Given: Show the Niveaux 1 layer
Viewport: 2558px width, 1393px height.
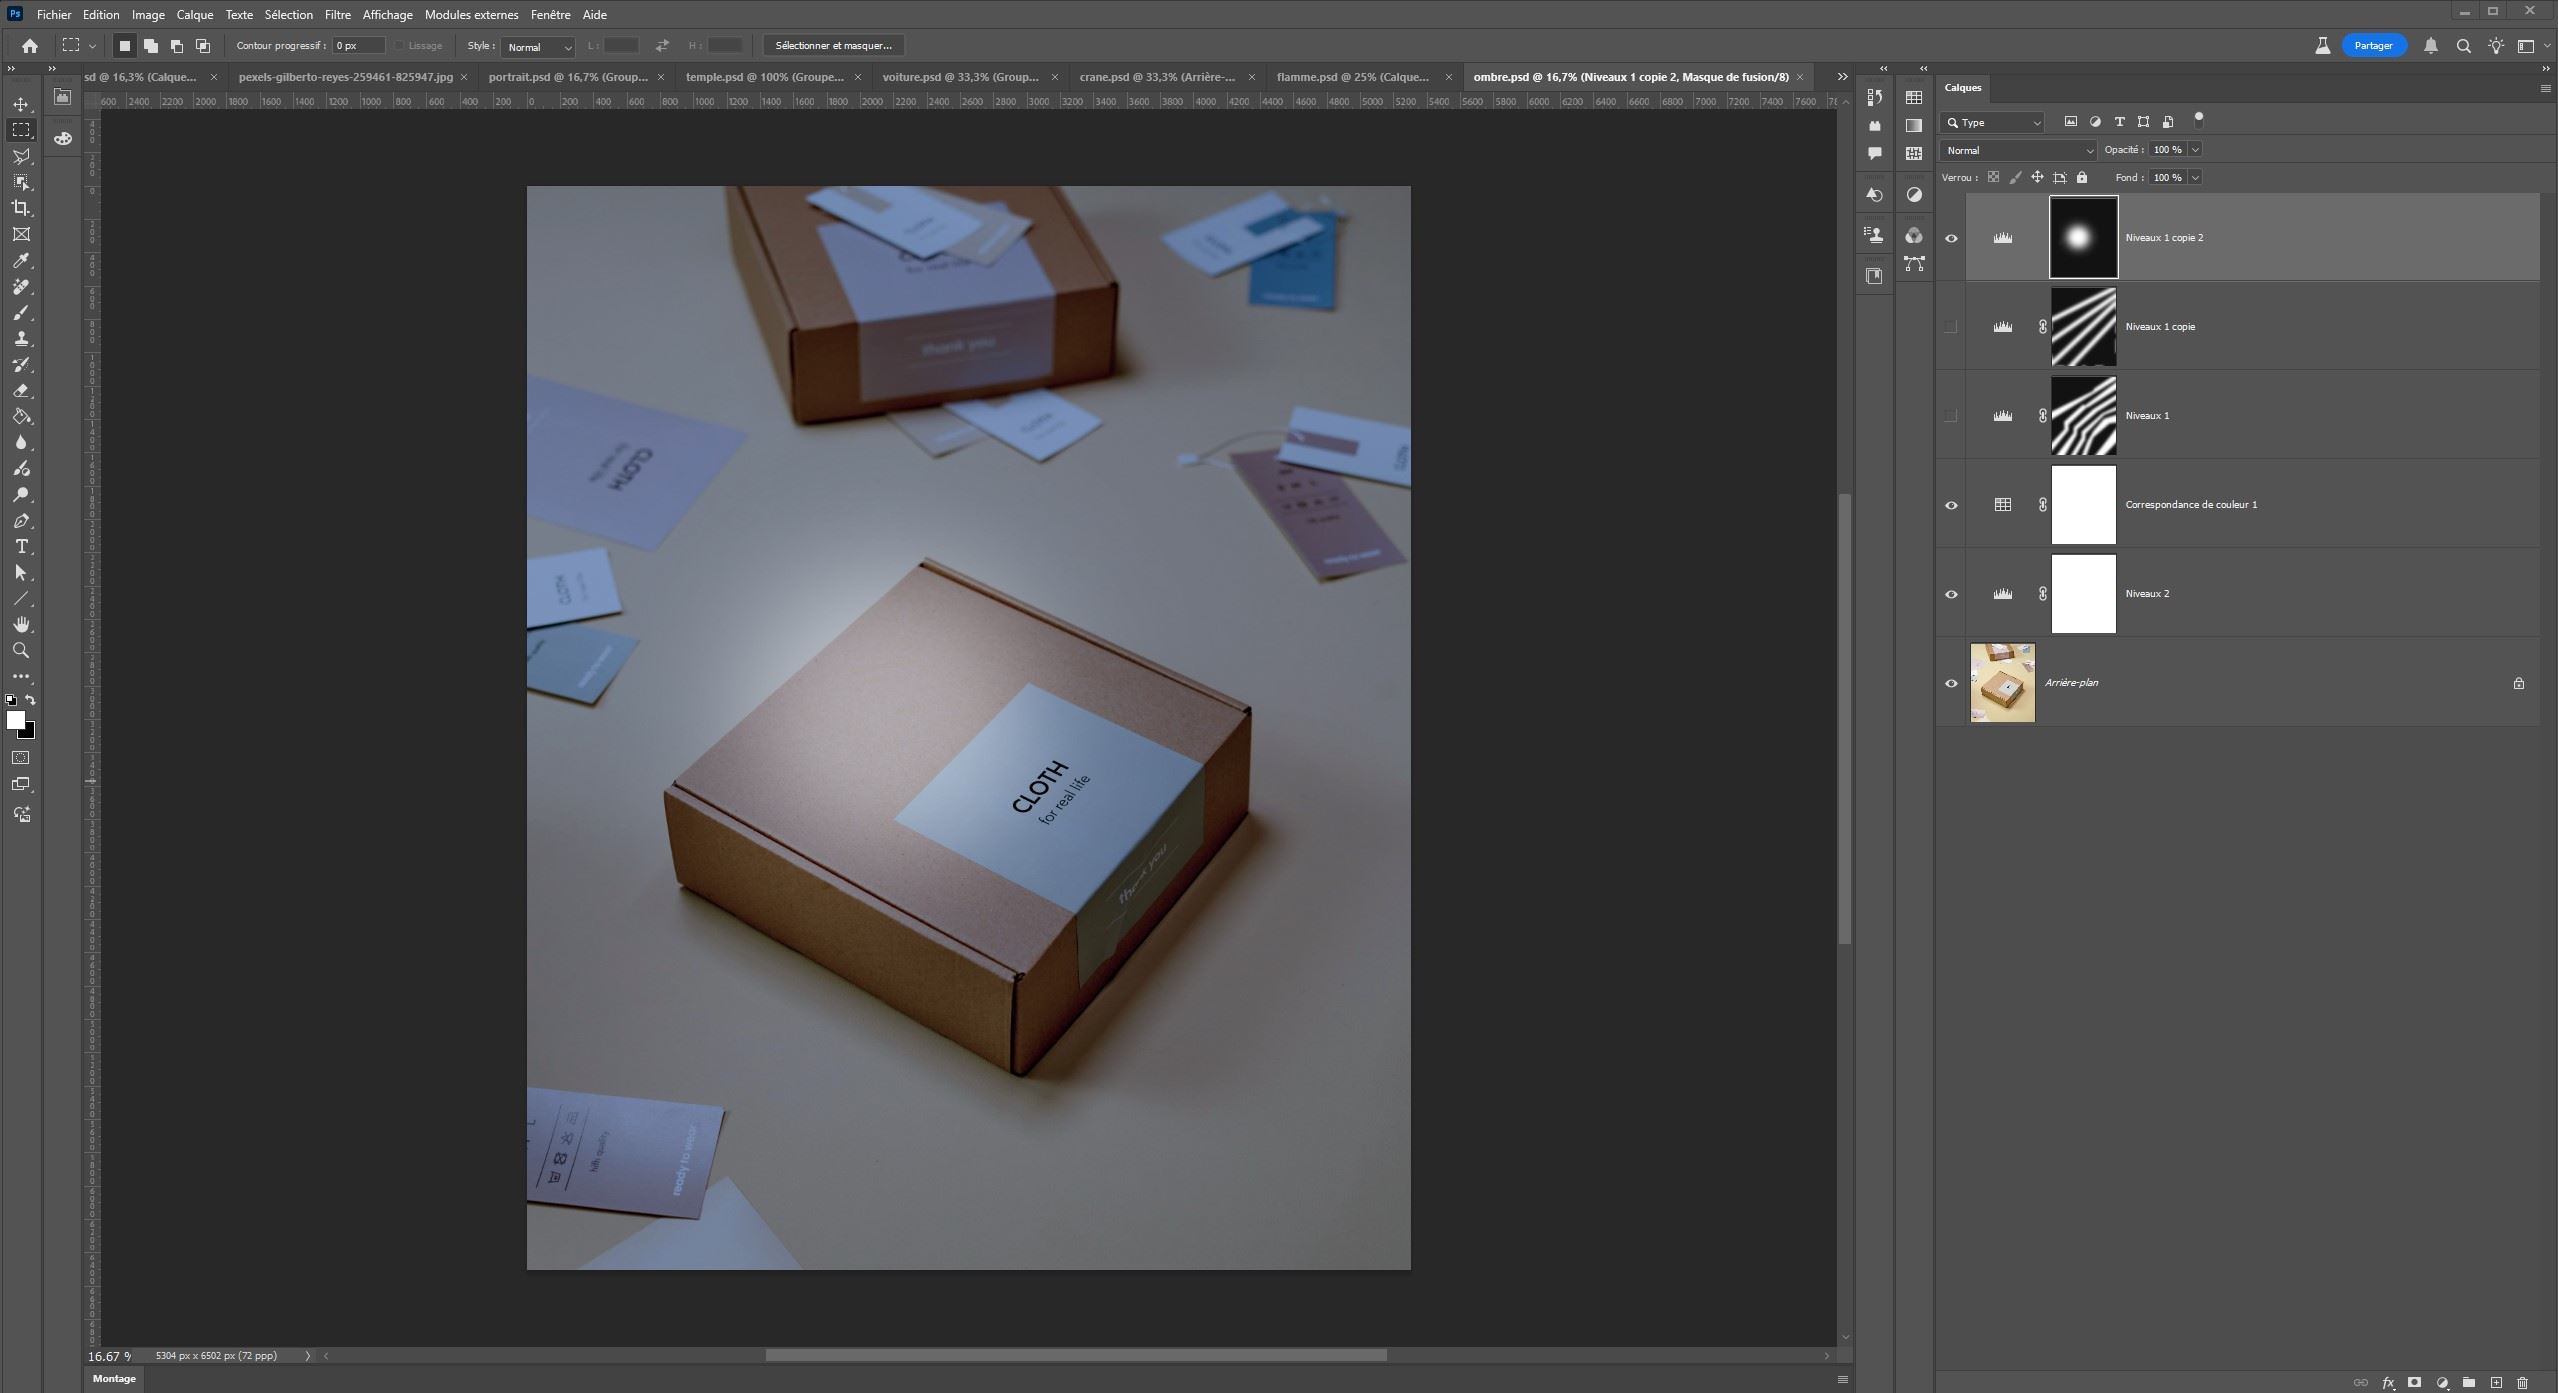Looking at the screenshot, I should click(1951, 416).
